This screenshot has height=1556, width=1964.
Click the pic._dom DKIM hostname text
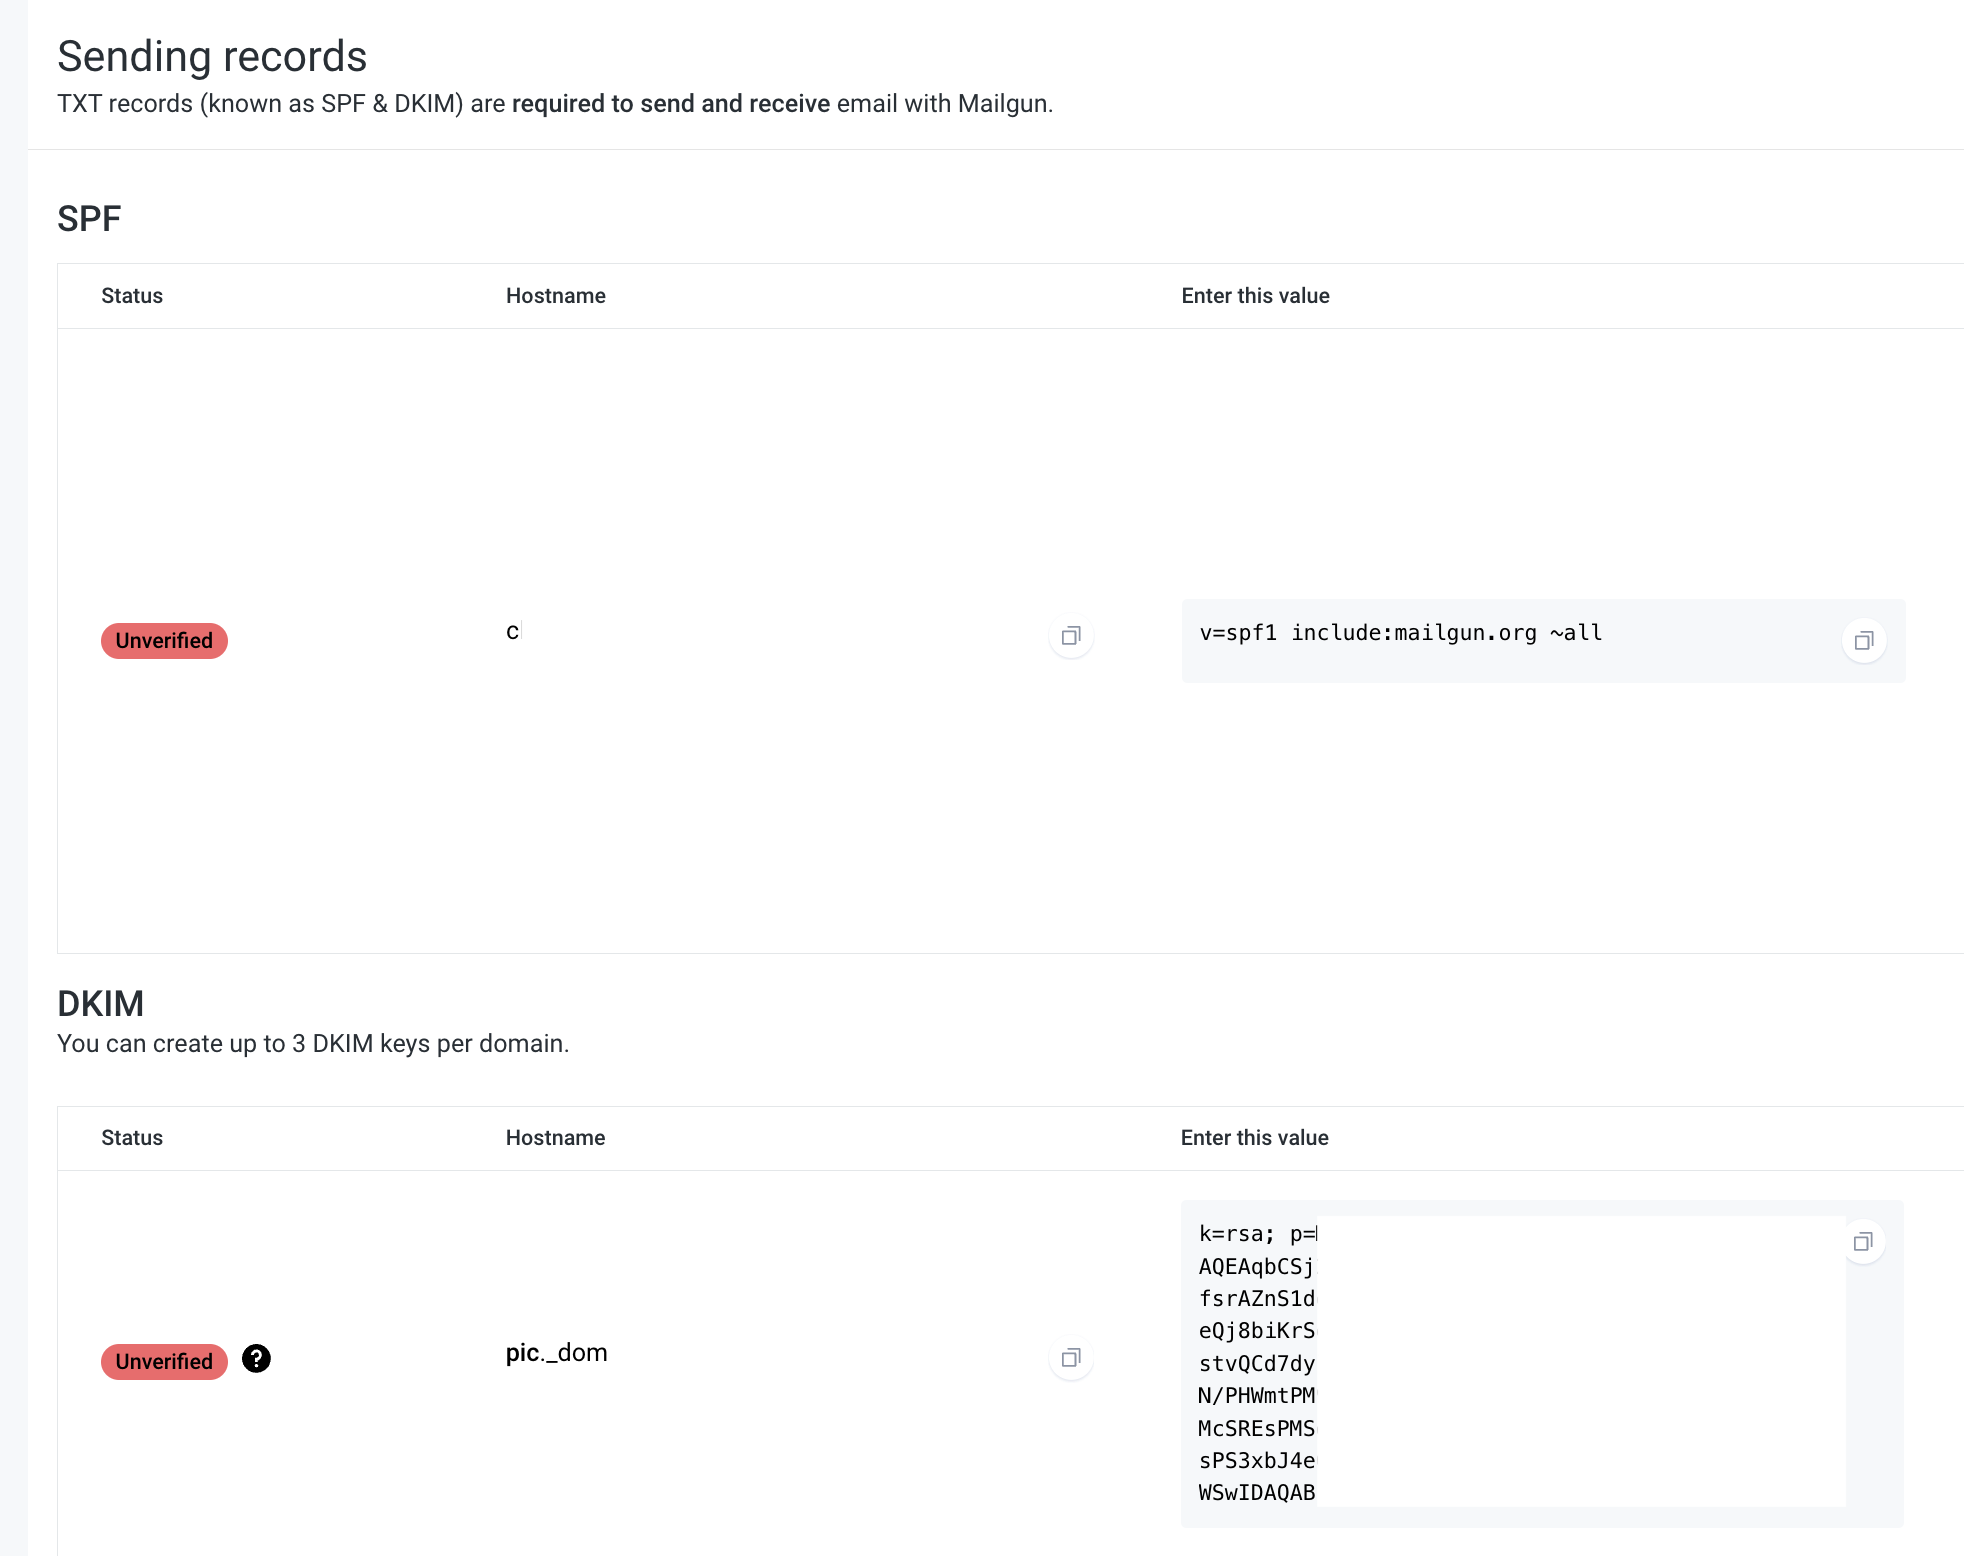pos(556,1353)
